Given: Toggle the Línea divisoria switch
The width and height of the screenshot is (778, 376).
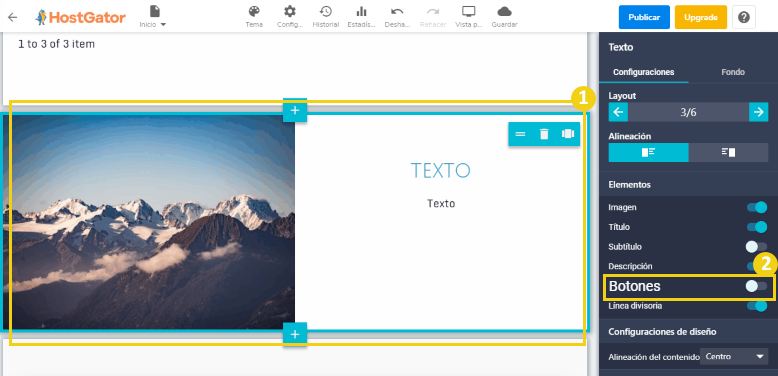Looking at the screenshot, I should [x=757, y=306].
